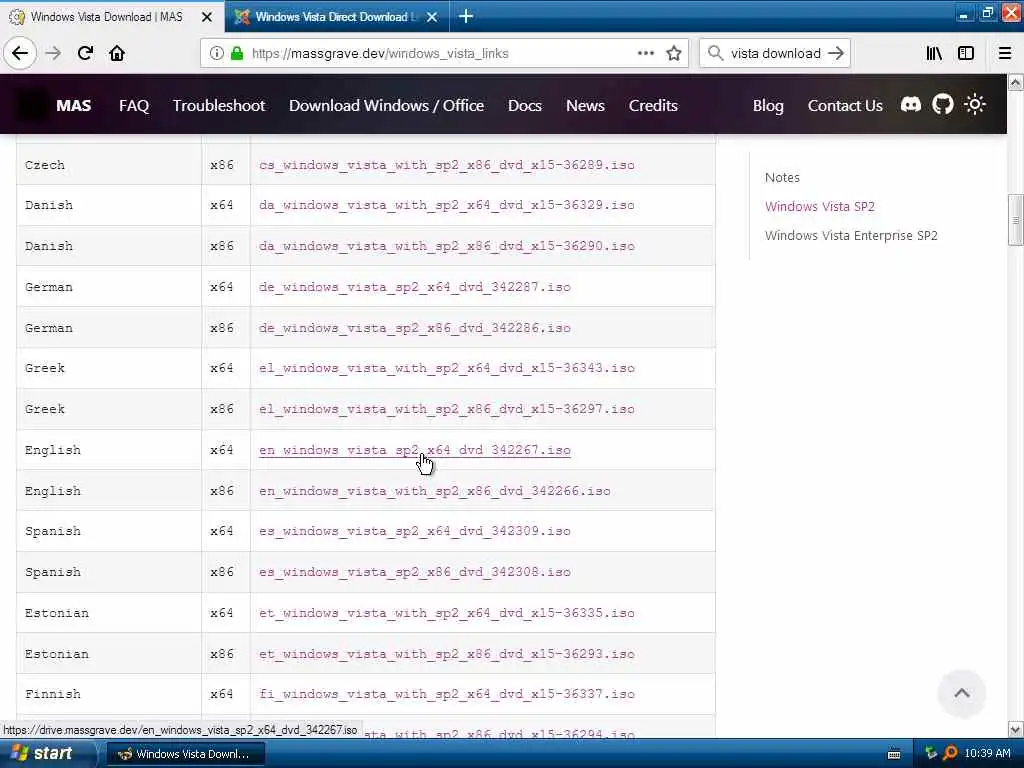Jump to Windows Vista Enterprise SP2 section

[851, 235]
